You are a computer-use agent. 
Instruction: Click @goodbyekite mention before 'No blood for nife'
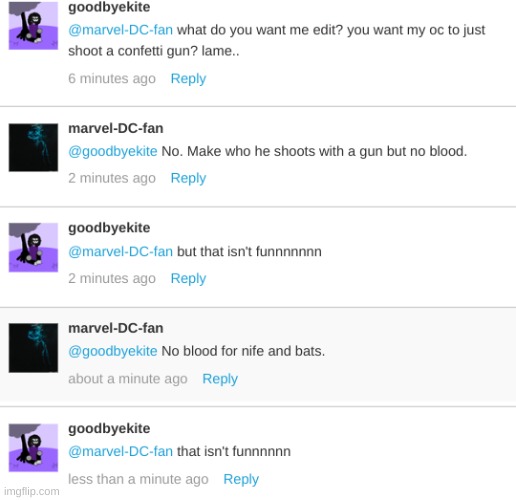click(113, 351)
